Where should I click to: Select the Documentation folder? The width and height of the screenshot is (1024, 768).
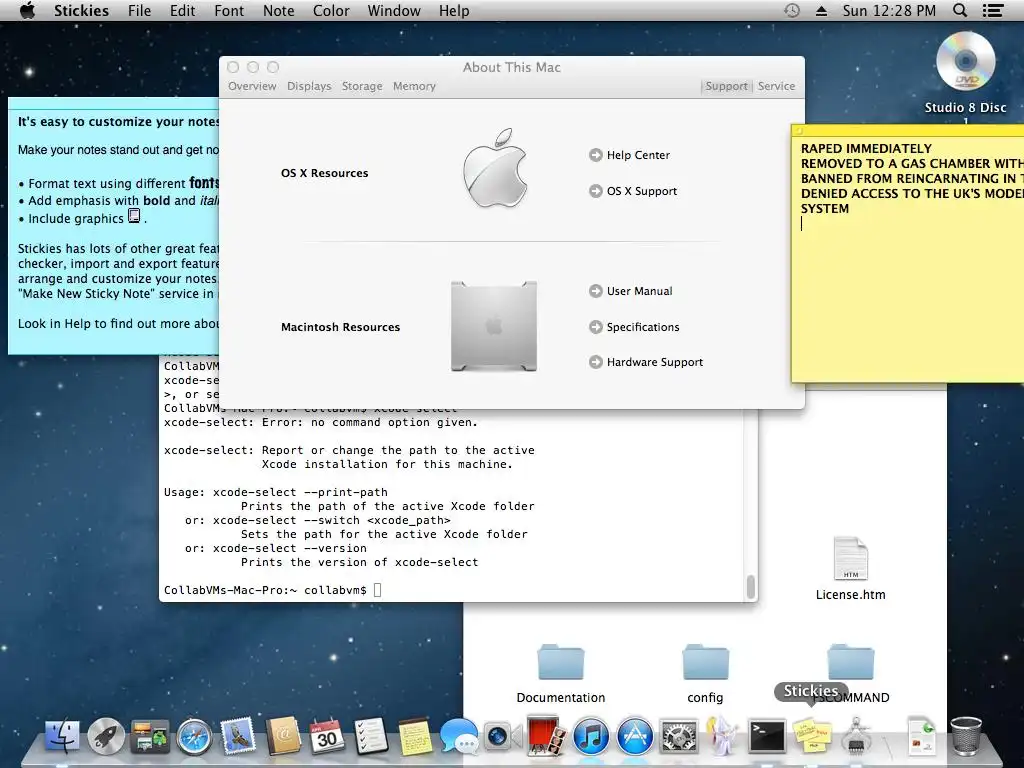pyautogui.click(x=560, y=662)
